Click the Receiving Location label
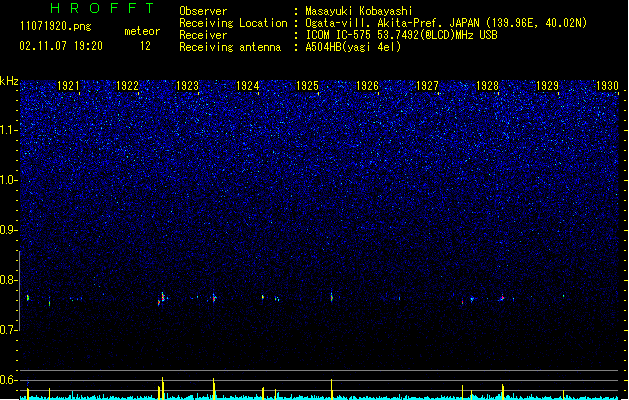The height and width of the screenshot is (400, 629). (233, 23)
